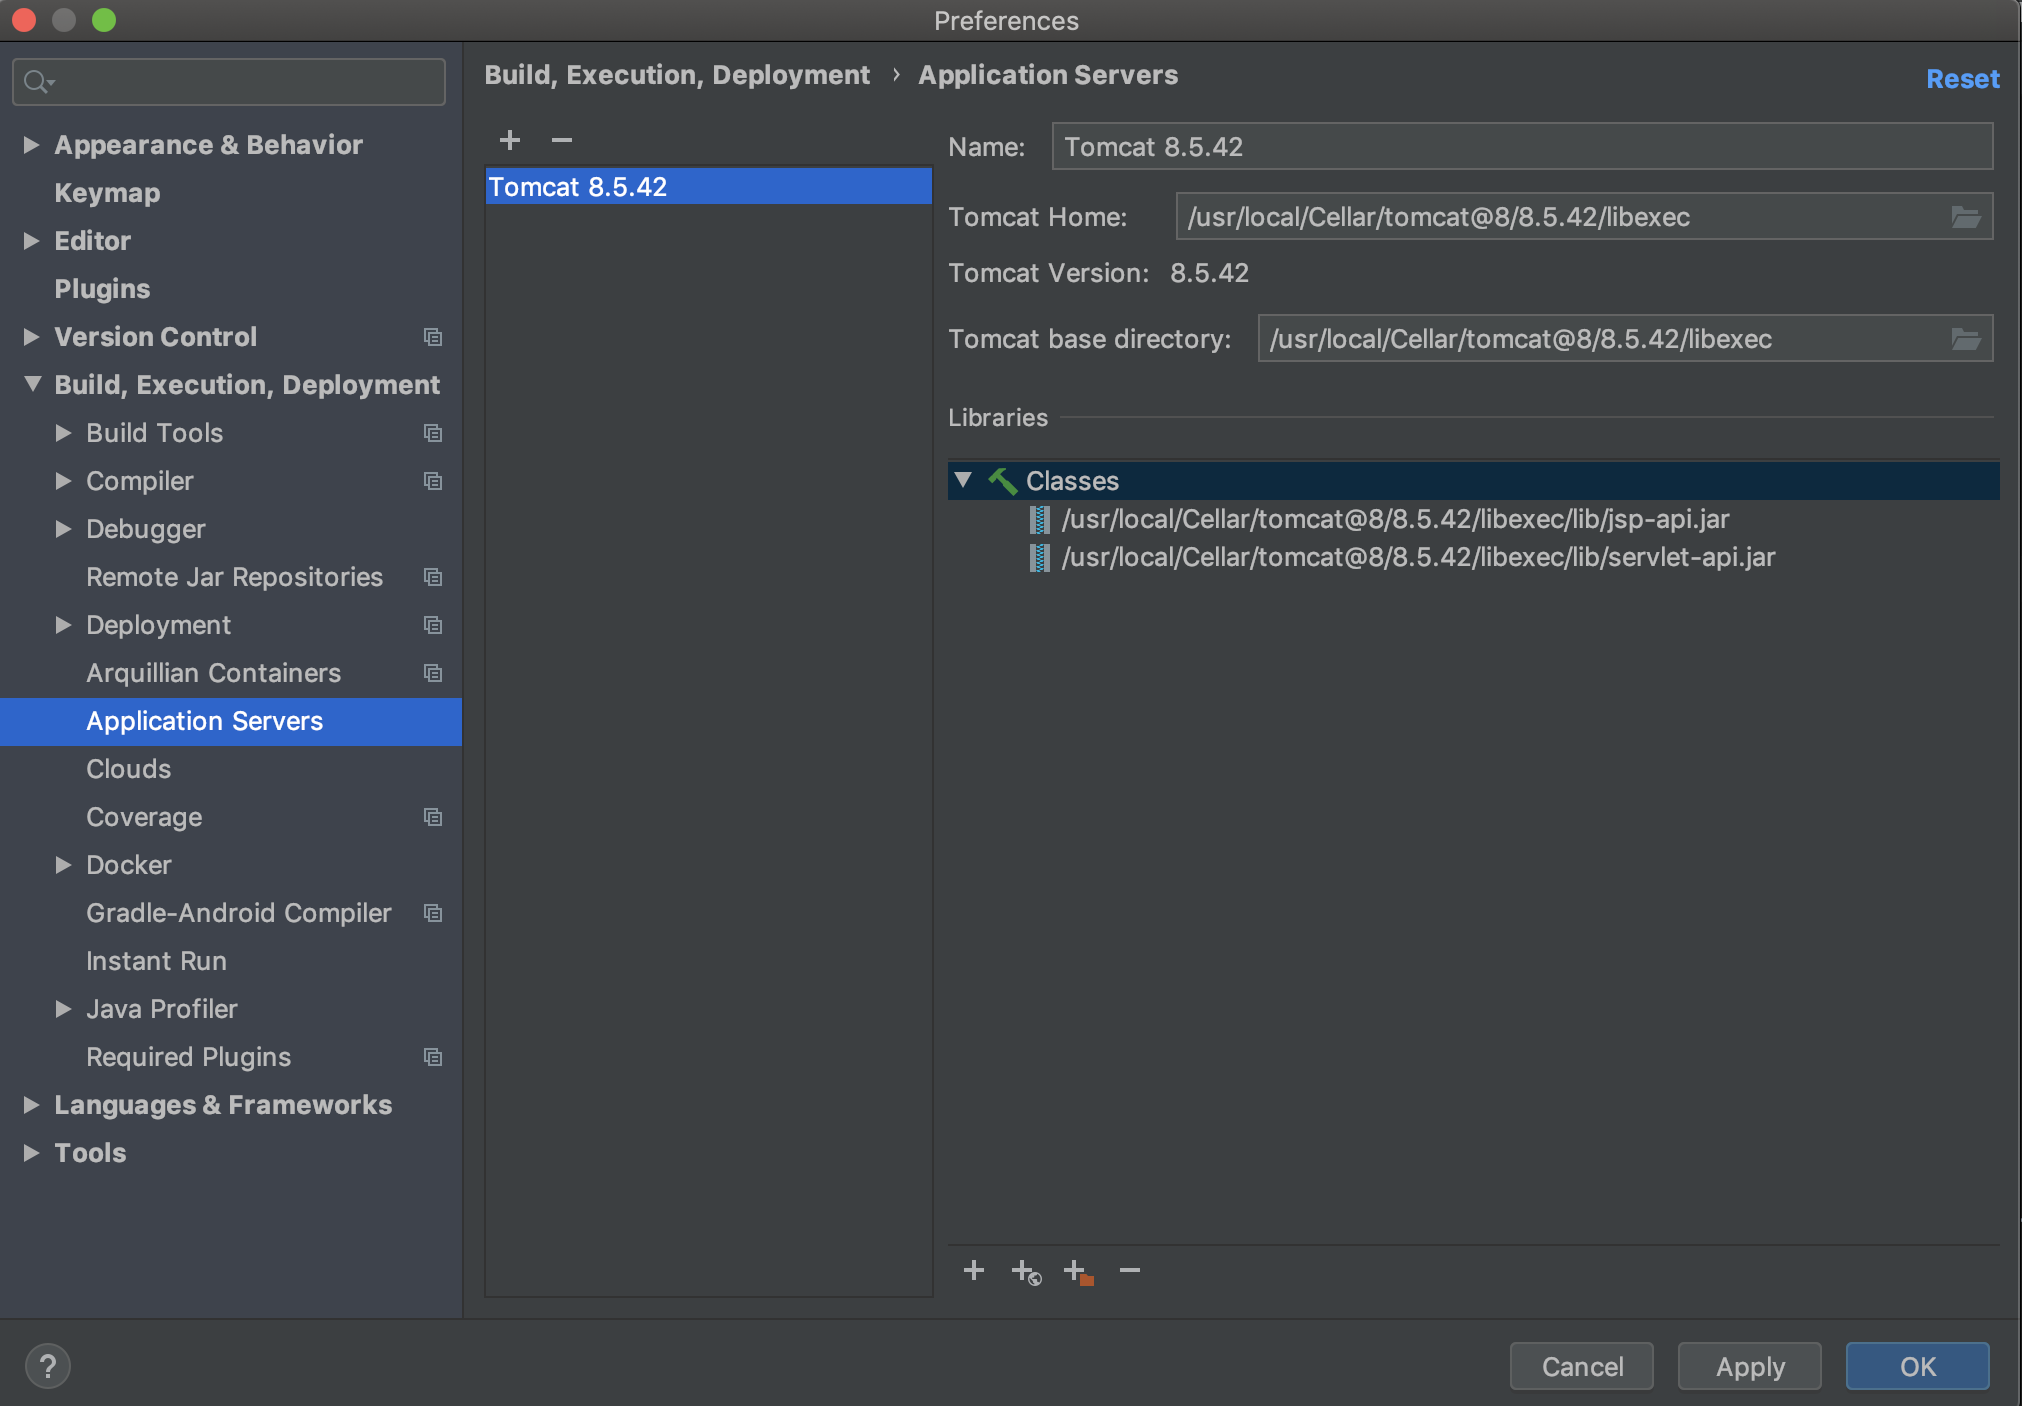The image size is (2022, 1406).
Task: Open the Keymap settings page
Action: [x=107, y=193]
